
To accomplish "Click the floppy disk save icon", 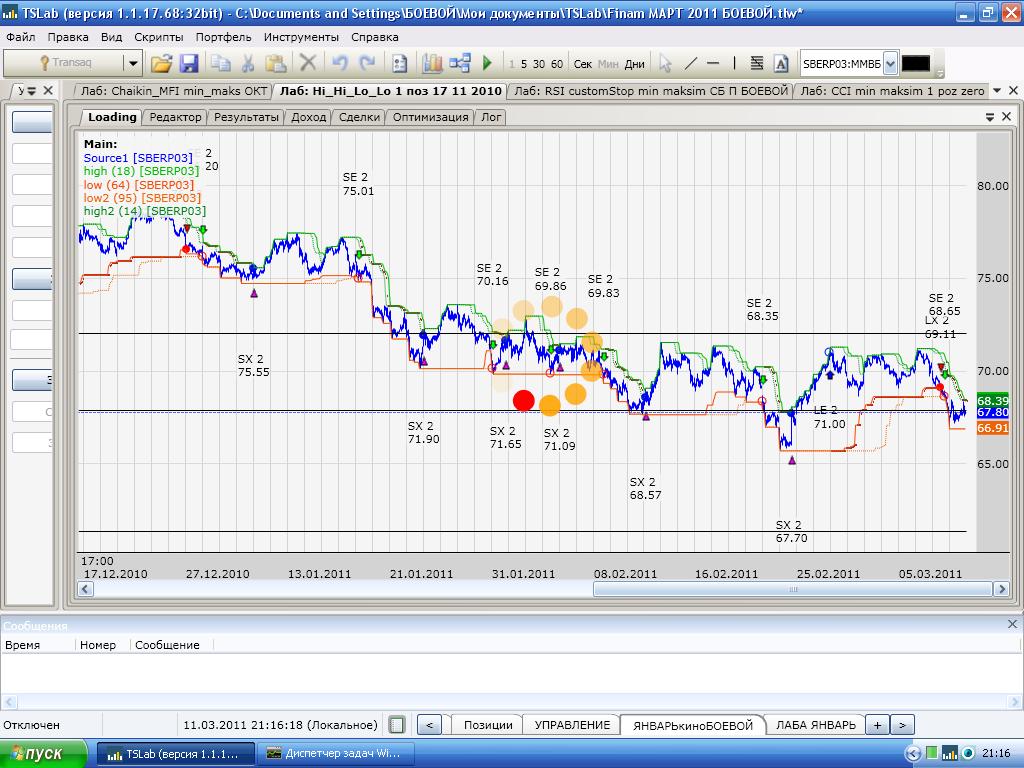I will coord(188,63).
